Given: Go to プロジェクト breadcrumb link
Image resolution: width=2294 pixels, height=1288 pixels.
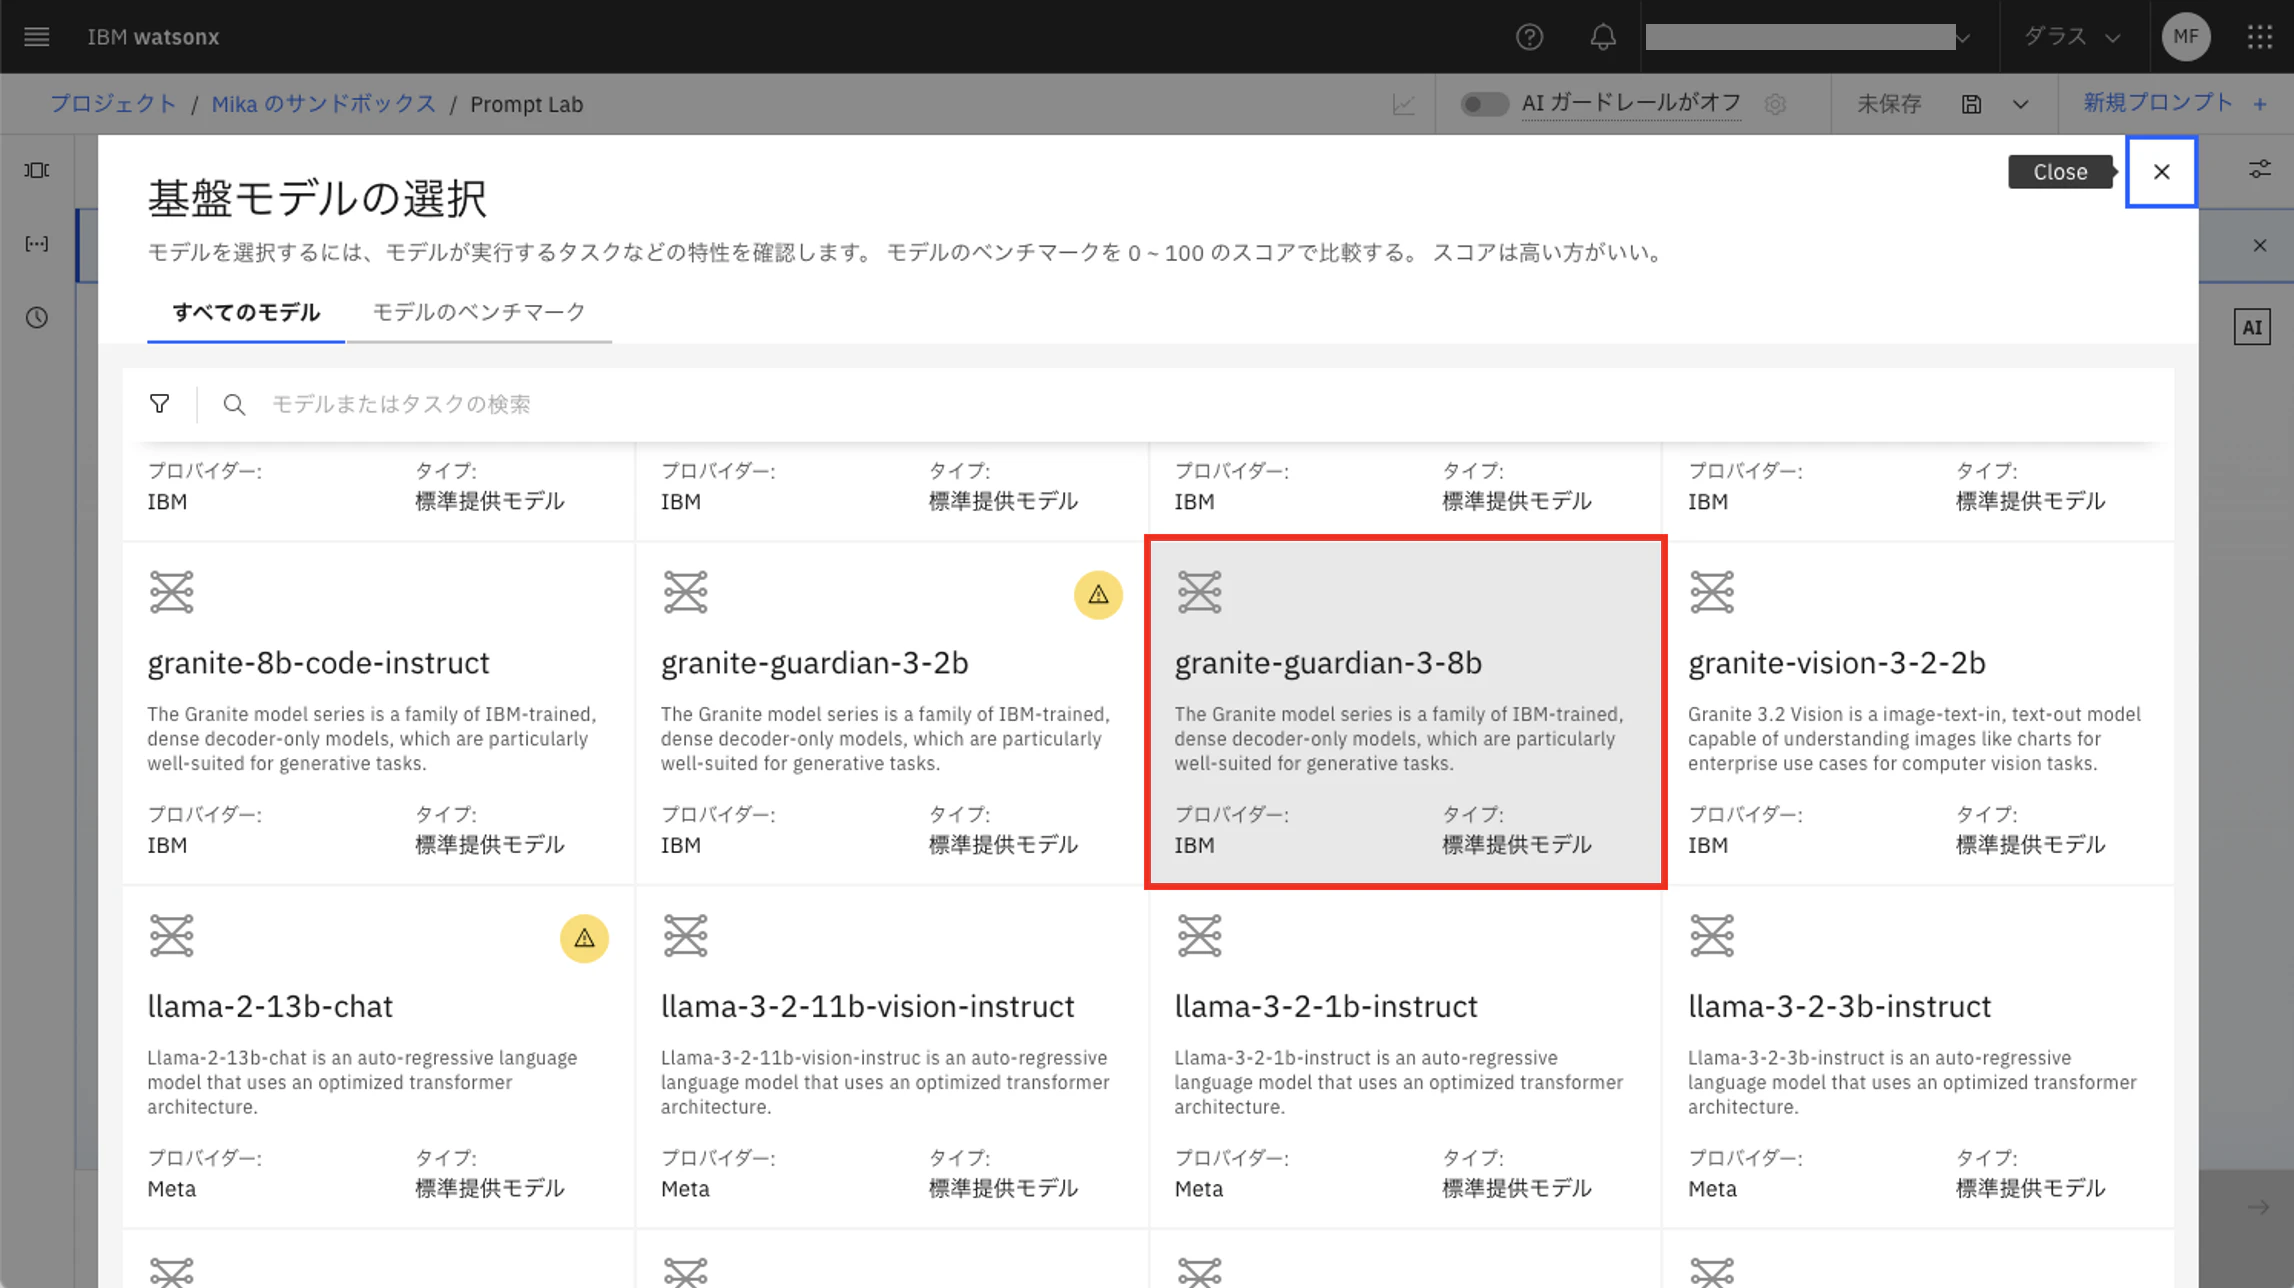Looking at the screenshot, I should (113, 104).
